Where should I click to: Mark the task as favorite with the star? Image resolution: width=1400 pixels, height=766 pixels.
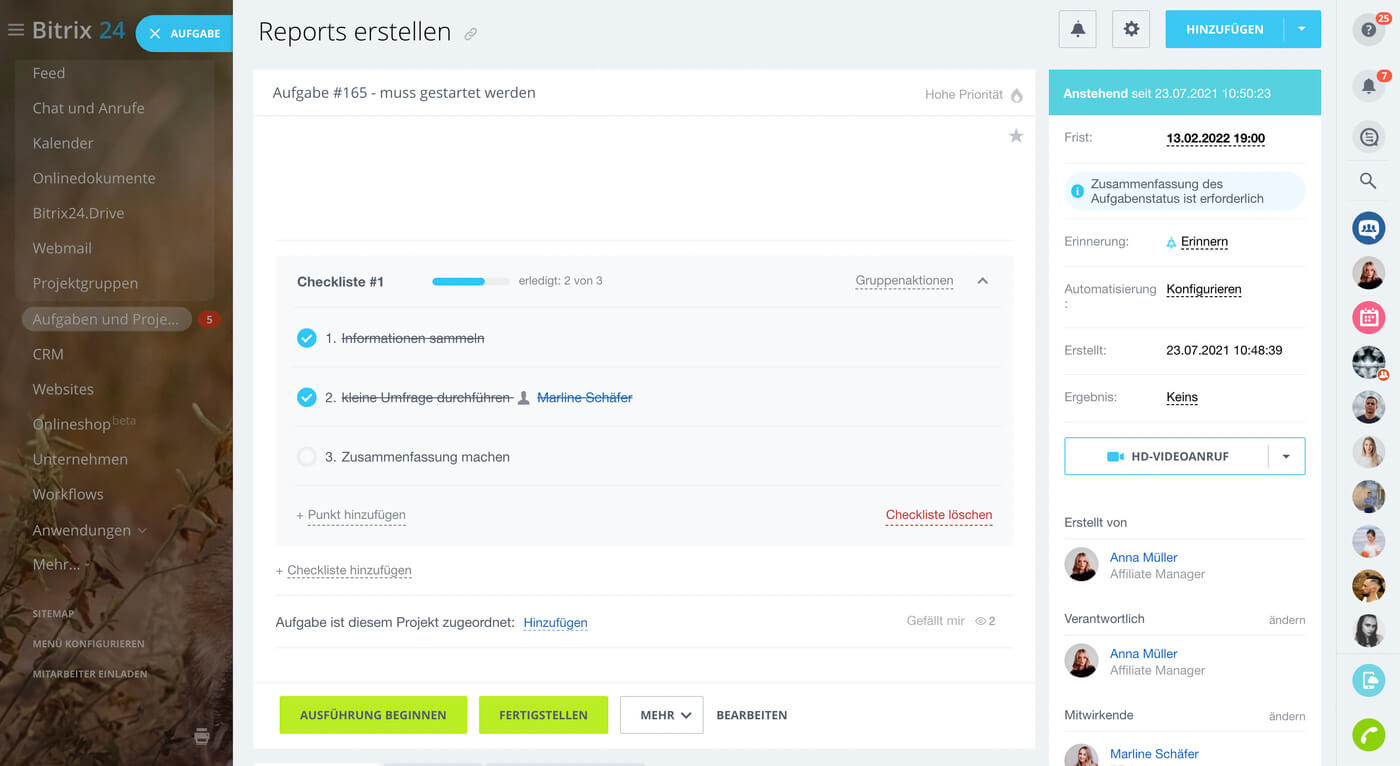click(x=1016, y=136)
